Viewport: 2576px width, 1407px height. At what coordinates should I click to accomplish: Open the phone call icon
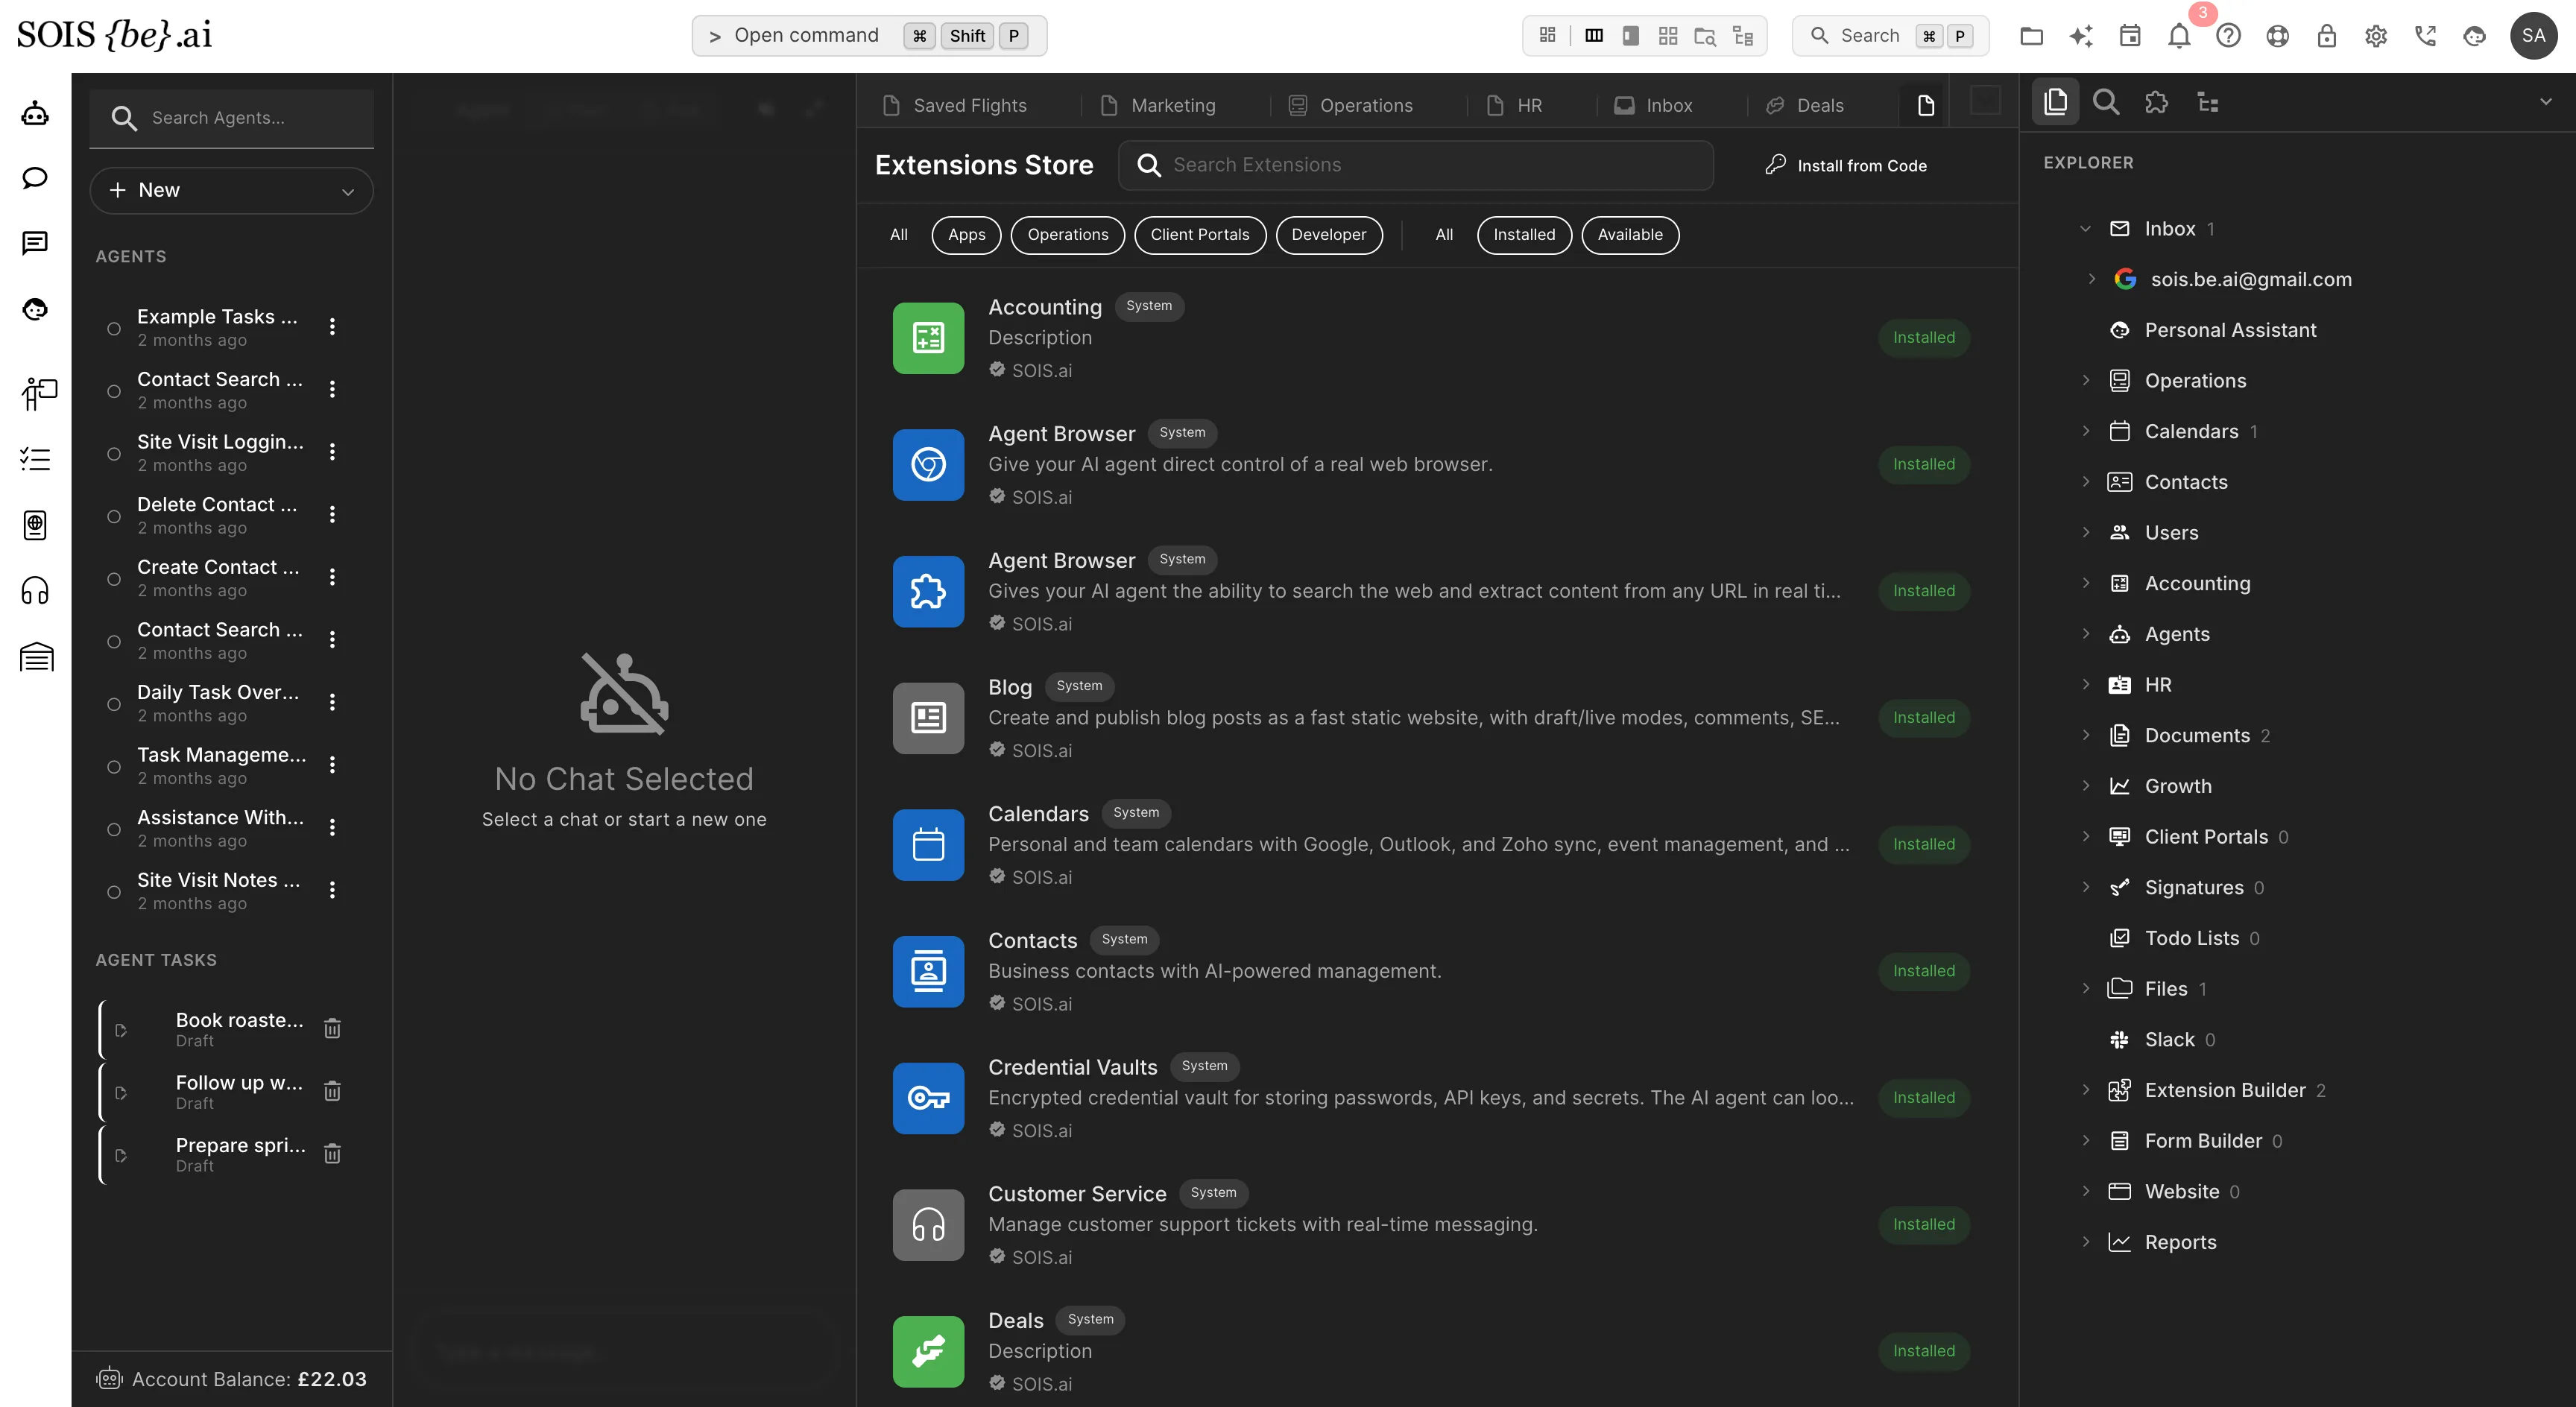[2425, 36]
